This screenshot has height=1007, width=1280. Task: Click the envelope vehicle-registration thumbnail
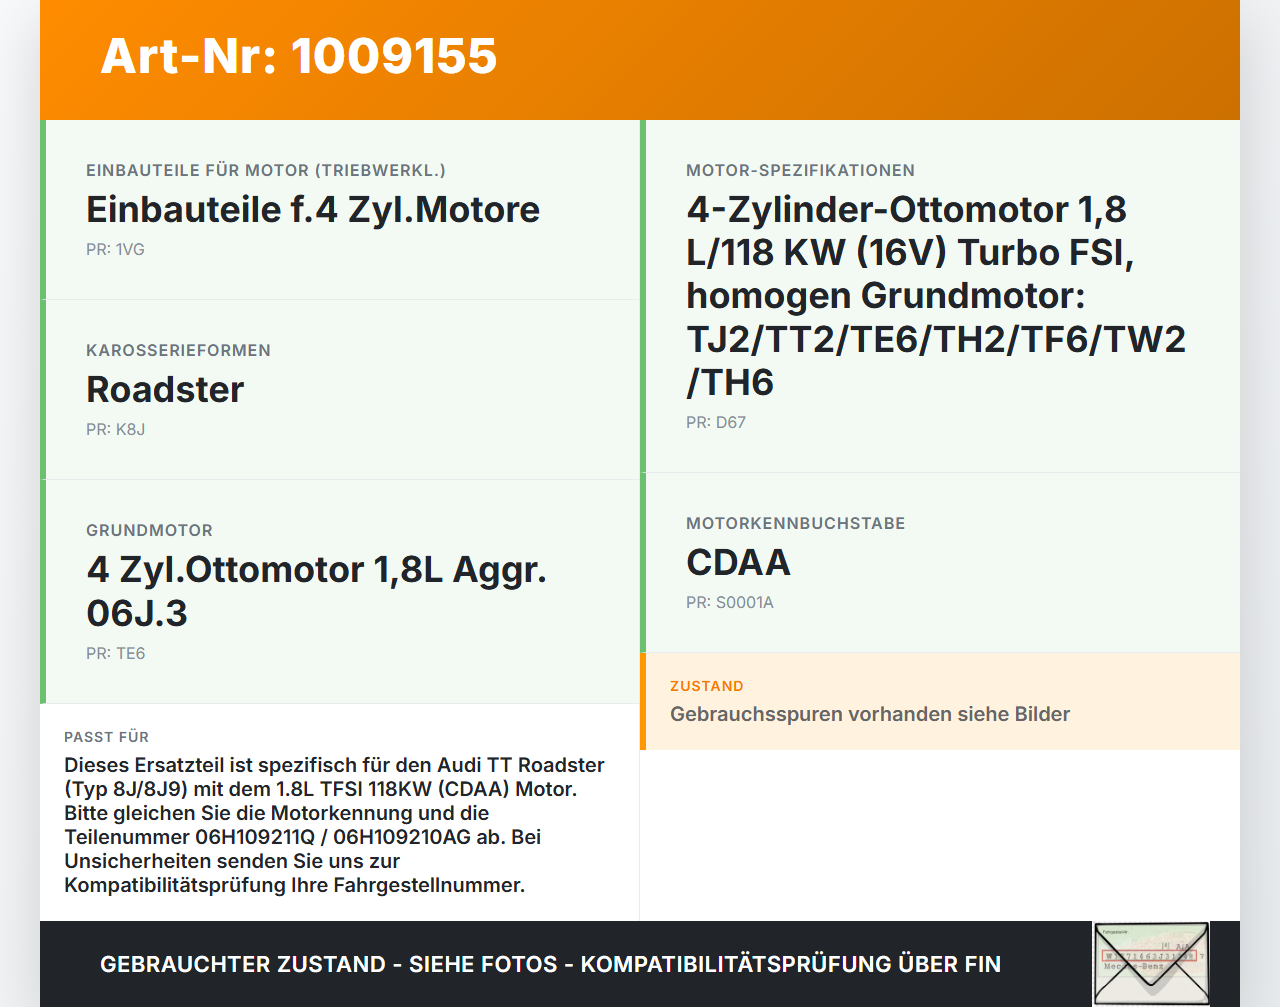(1151, 964)
